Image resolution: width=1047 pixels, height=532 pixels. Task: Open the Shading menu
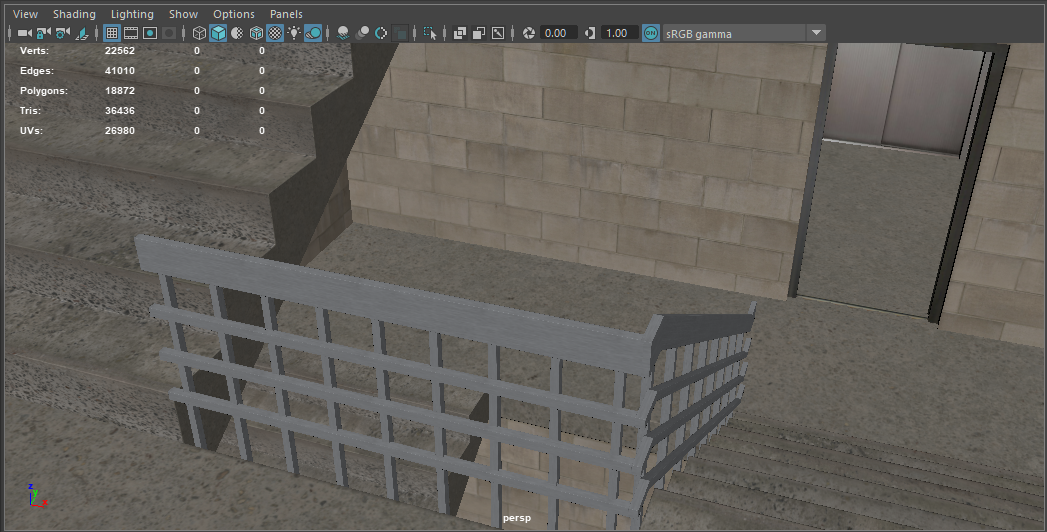pyautogui.click(x=74, y=14)
